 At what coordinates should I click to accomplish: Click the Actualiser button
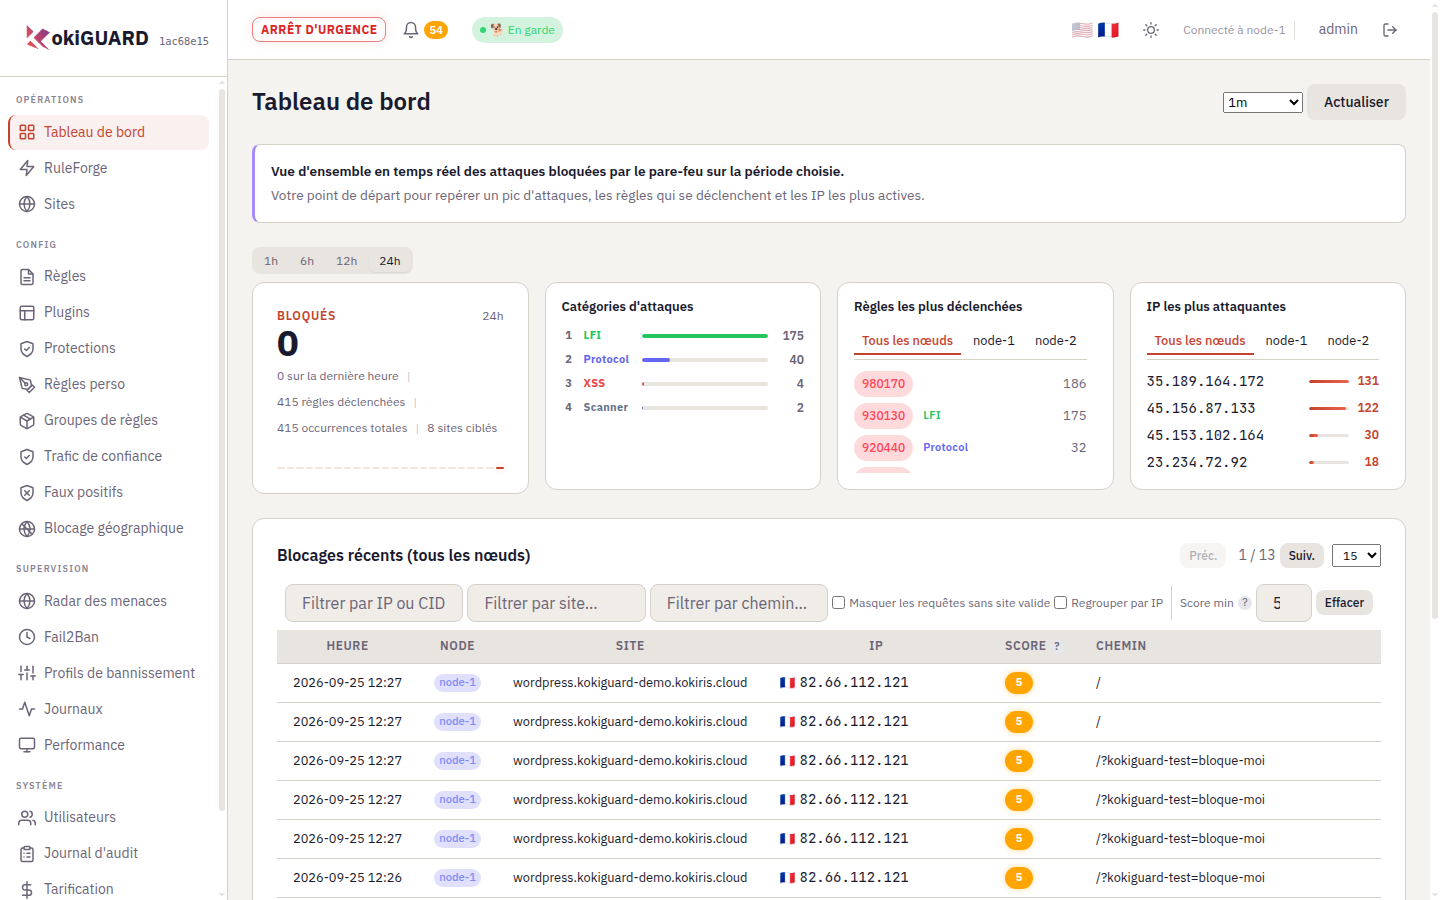(1356, 102)
